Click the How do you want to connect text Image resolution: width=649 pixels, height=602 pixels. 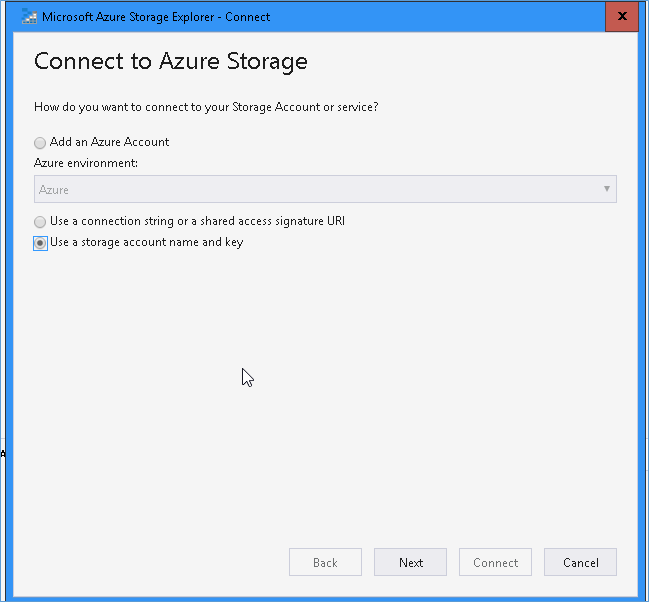click(x=206, y=107)
